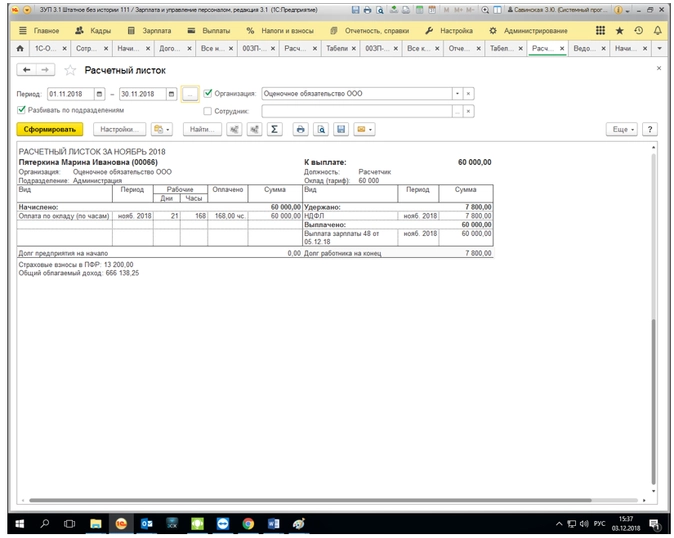Expand the open tabs list arrow

pos(659,49)
